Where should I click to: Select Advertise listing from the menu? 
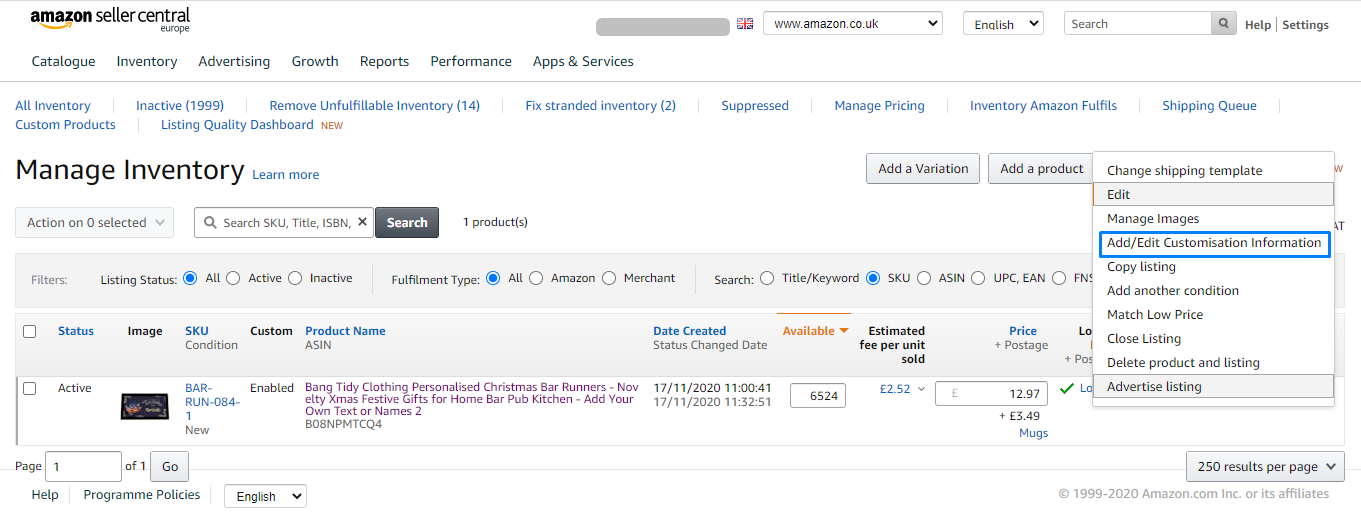coord(1154,387)
